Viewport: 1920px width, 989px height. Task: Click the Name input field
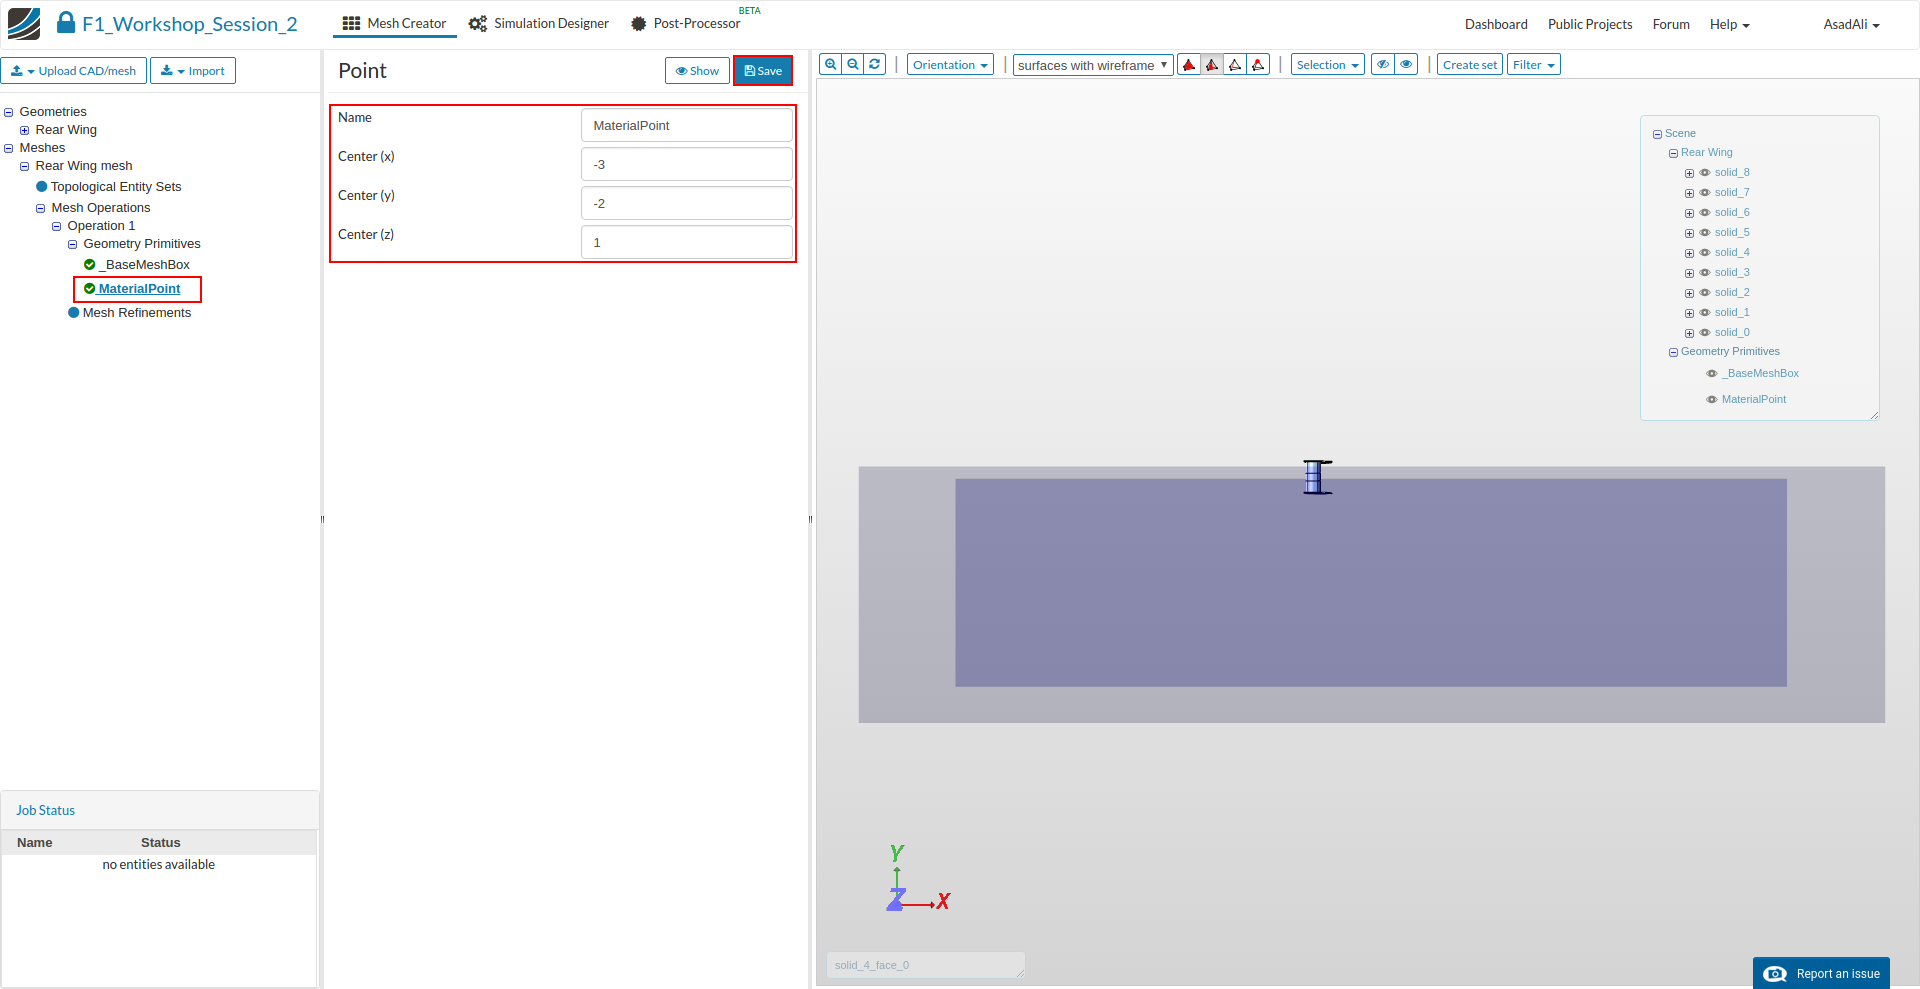point(687,126)
